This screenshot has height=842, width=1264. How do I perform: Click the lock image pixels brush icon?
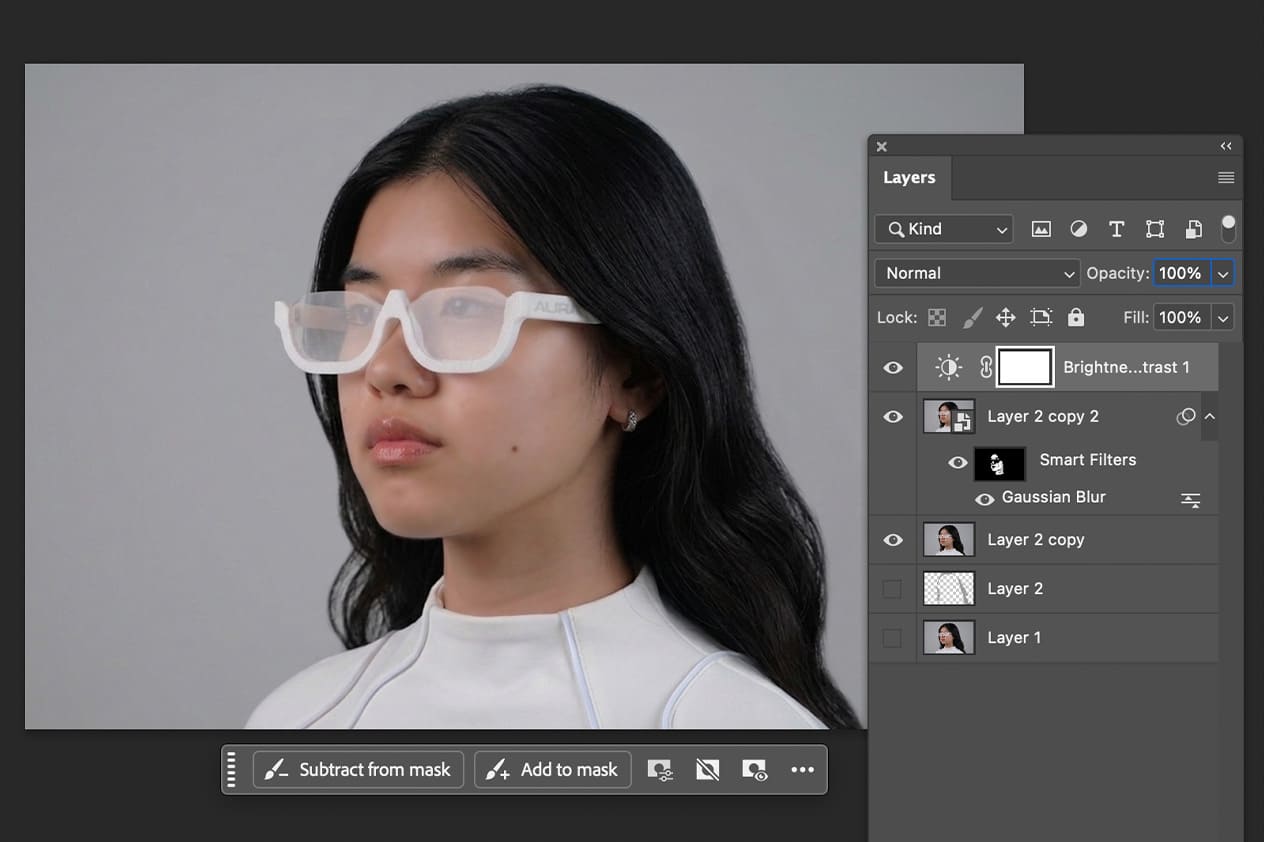coord(972,318)
